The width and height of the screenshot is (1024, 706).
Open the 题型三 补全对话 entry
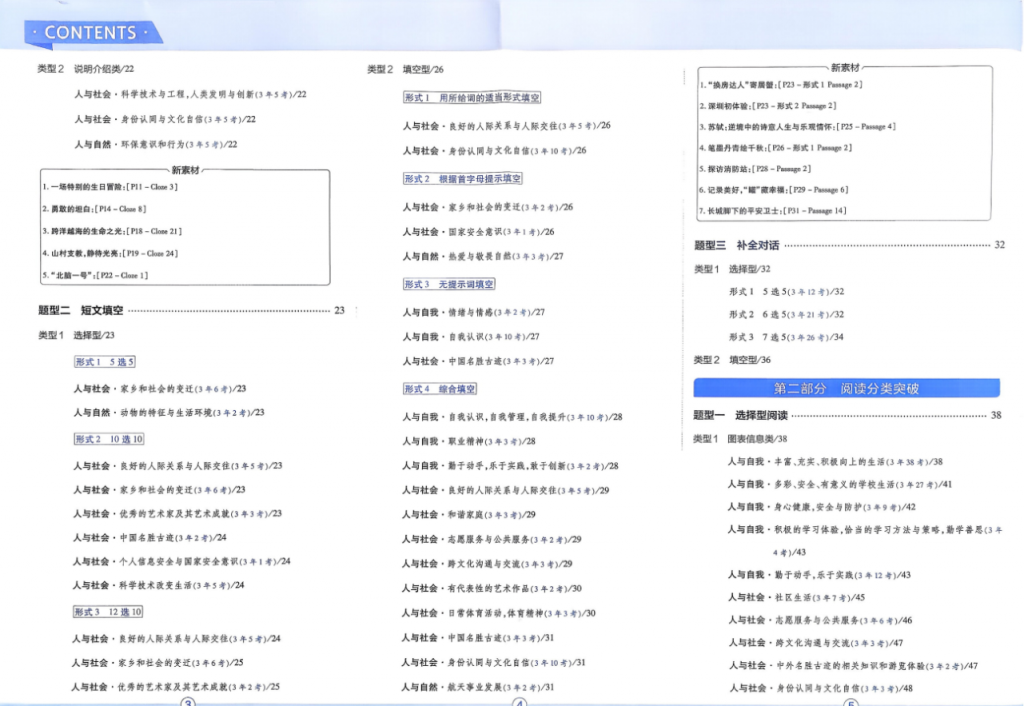pyautogui.click(x=737, y=245)
